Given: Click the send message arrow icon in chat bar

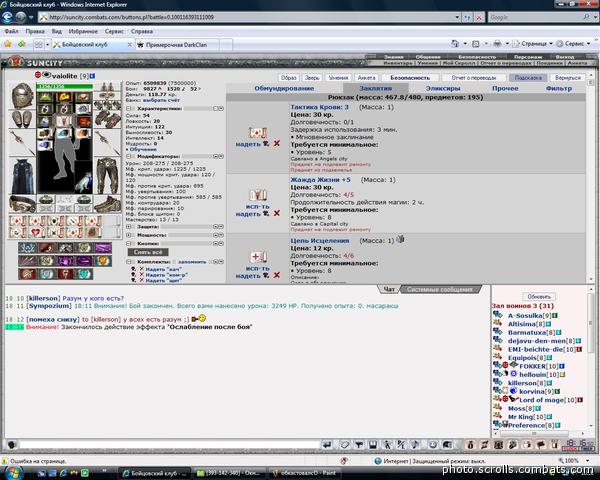Looking at the screenshot, I should [327, 444].
